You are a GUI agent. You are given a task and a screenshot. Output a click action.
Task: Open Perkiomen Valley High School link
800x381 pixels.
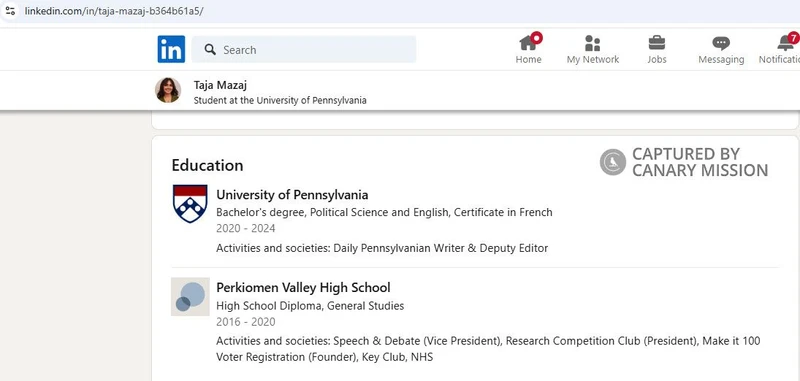click(x=303, y=288)
